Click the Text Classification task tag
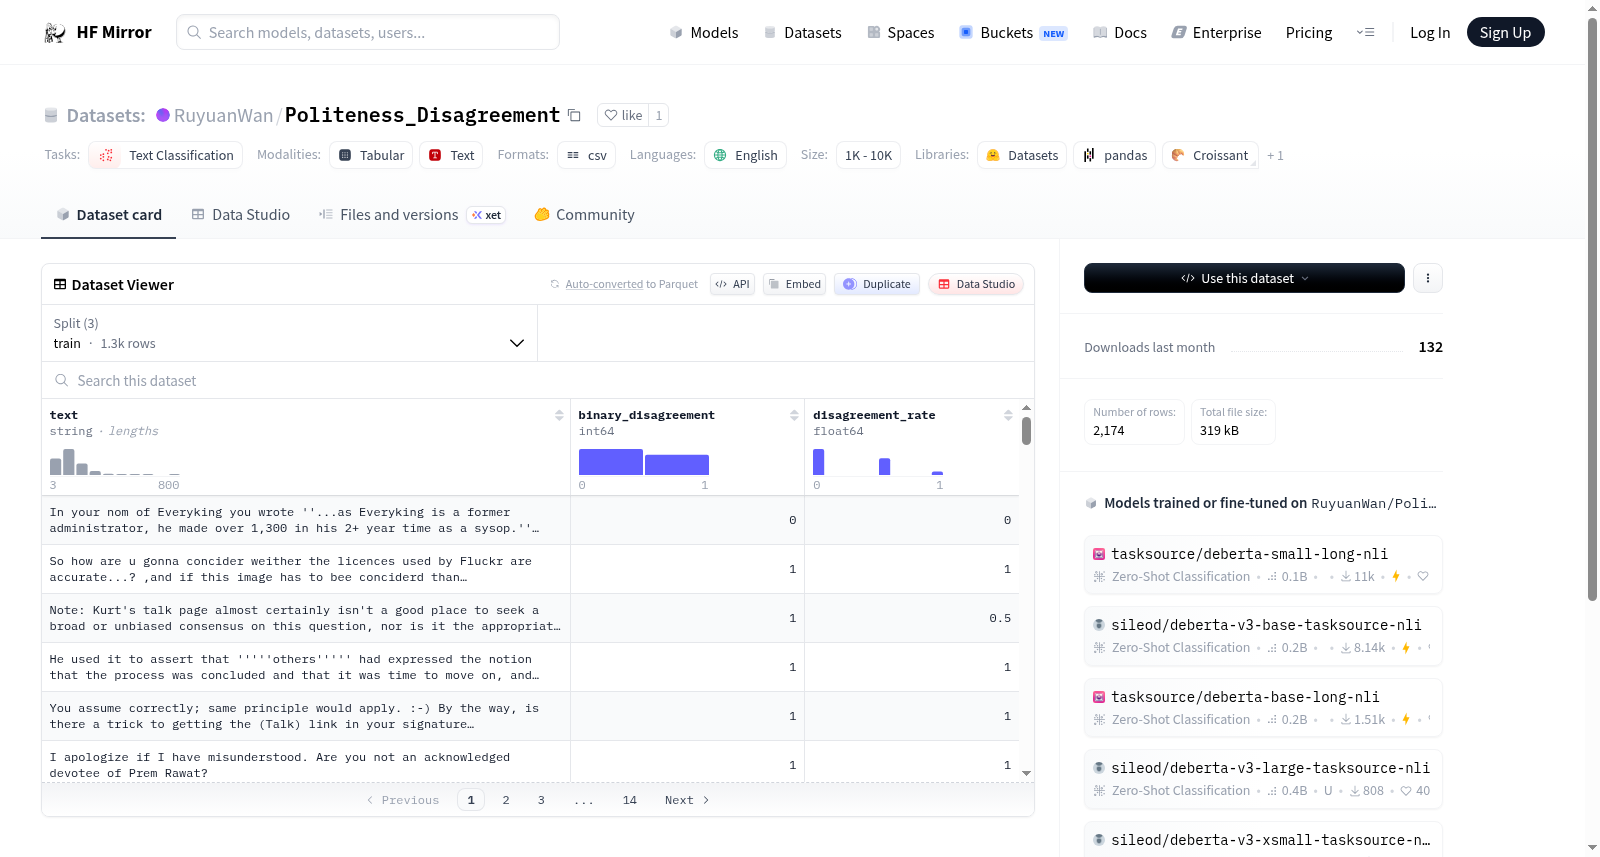 tap(166, 155)
